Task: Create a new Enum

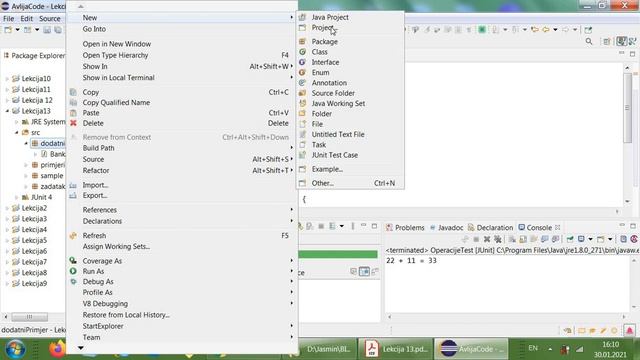Action: pyautogui.click(x=320, y=72)
